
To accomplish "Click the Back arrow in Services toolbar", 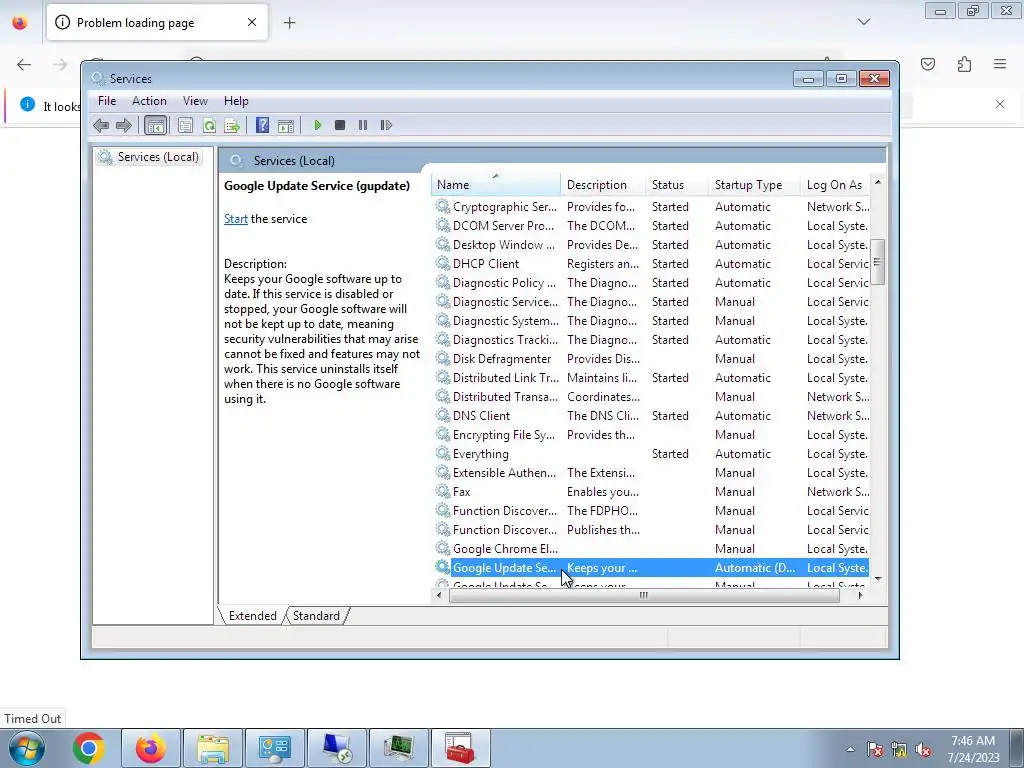I will 101,125.
